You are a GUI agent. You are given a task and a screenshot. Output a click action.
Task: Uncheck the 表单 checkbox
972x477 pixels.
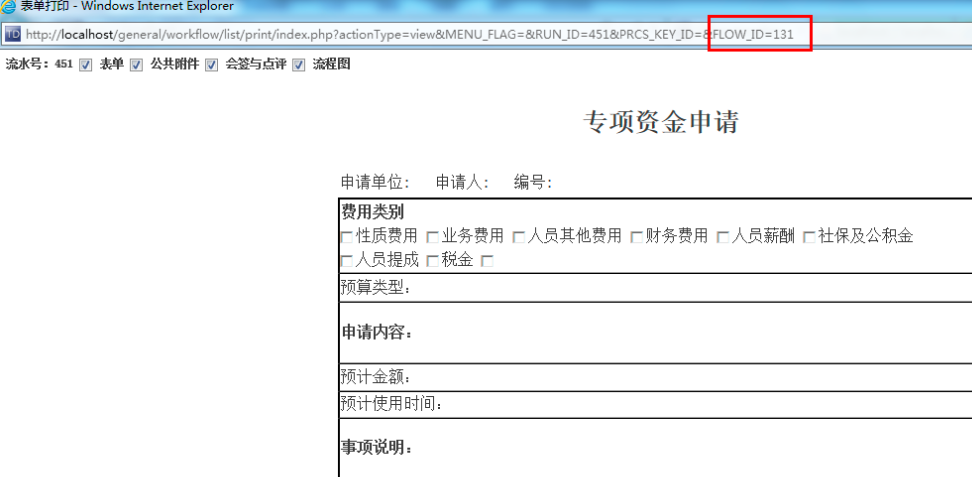point(86,65)
